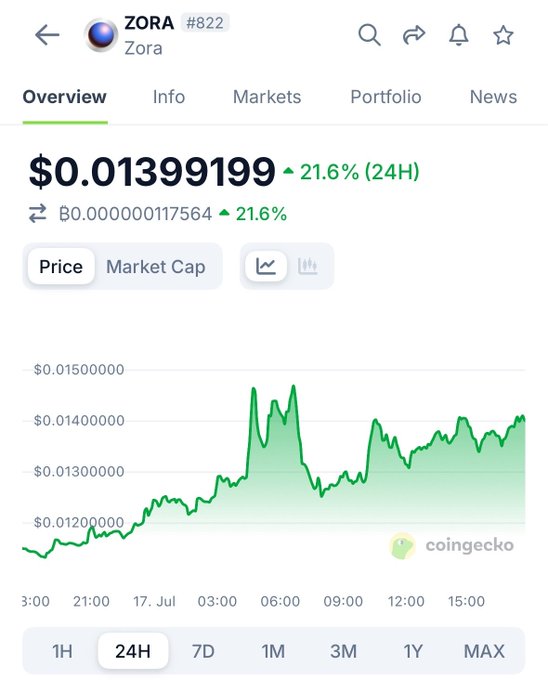Screen dimensions: 548x680
Task: Open the Markets tab
Action: coord(267,97)
